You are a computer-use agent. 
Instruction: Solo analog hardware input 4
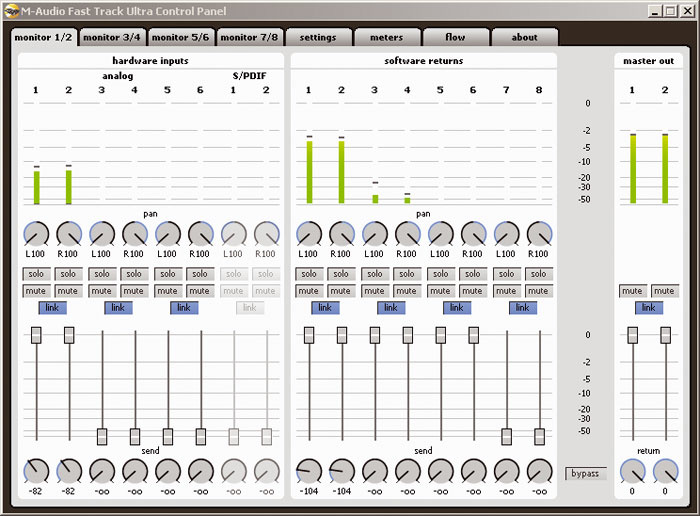134,274
